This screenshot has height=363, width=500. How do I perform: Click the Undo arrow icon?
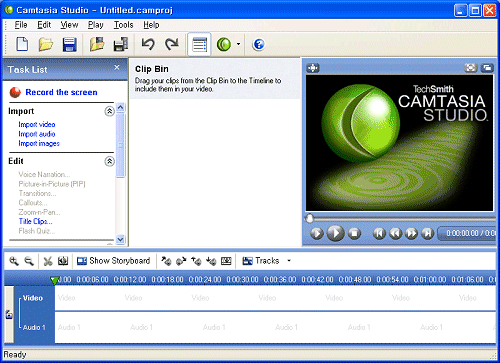pos(148,44)
